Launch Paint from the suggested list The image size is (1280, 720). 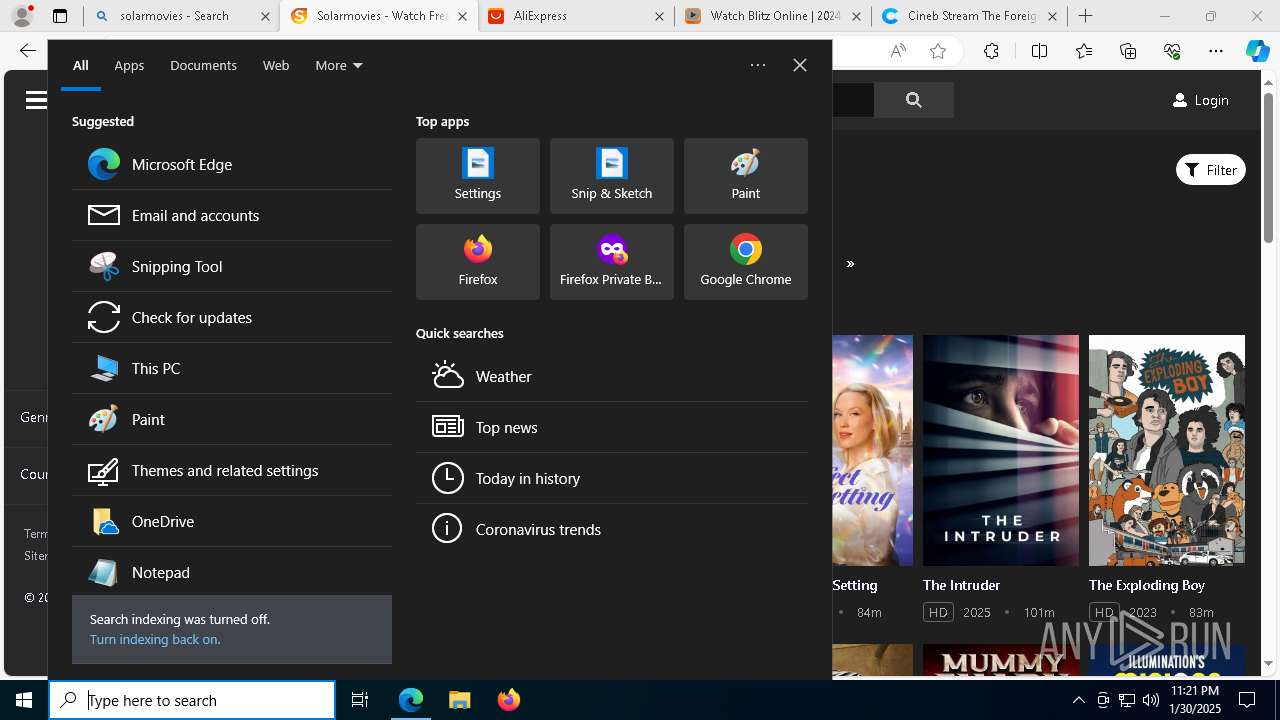tap(232, 419)
